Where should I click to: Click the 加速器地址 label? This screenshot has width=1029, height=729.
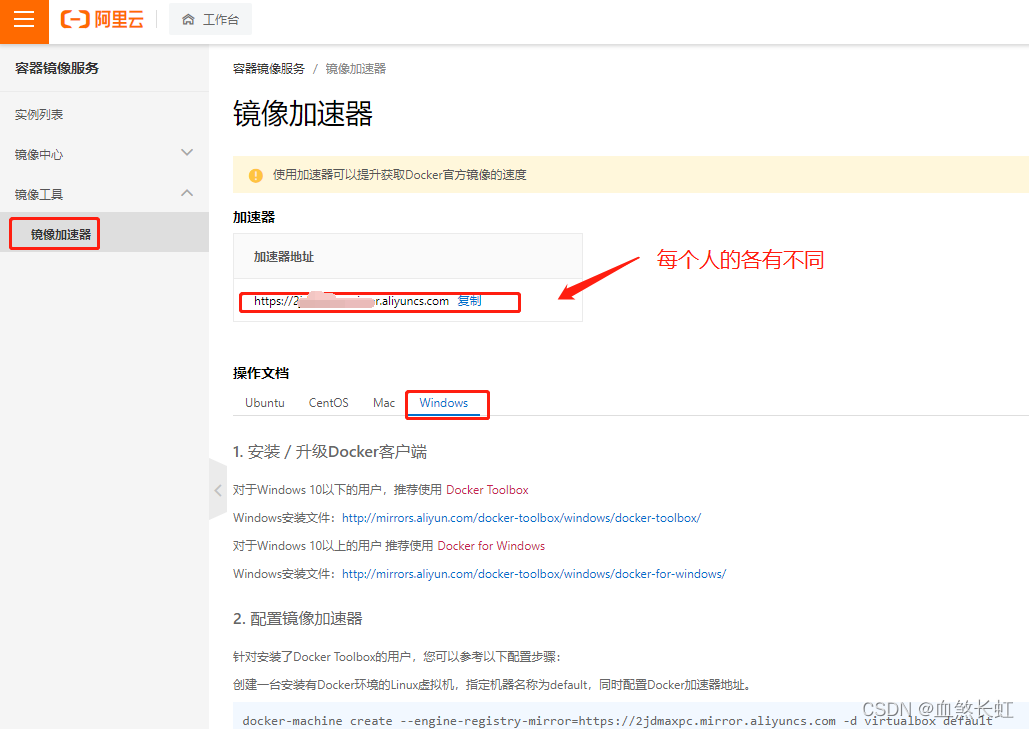tap(284, 257)
